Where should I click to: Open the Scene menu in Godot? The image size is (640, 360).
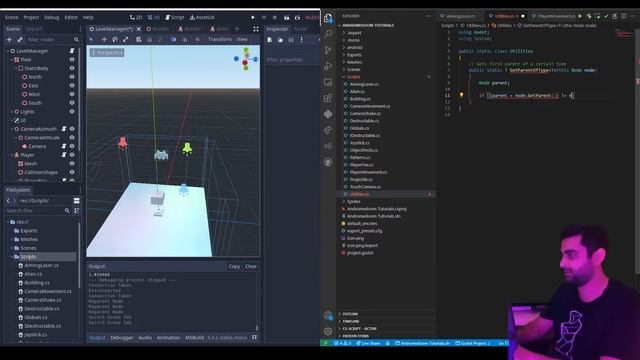click(x=11, y=18)
